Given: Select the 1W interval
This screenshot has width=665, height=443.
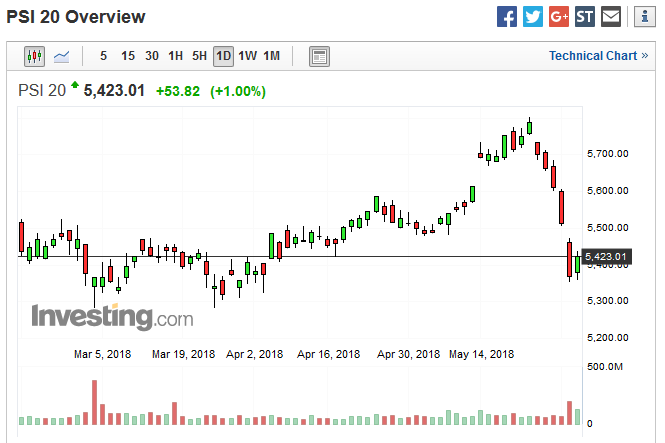Looking at the screenshot, I should pos(247,56).
